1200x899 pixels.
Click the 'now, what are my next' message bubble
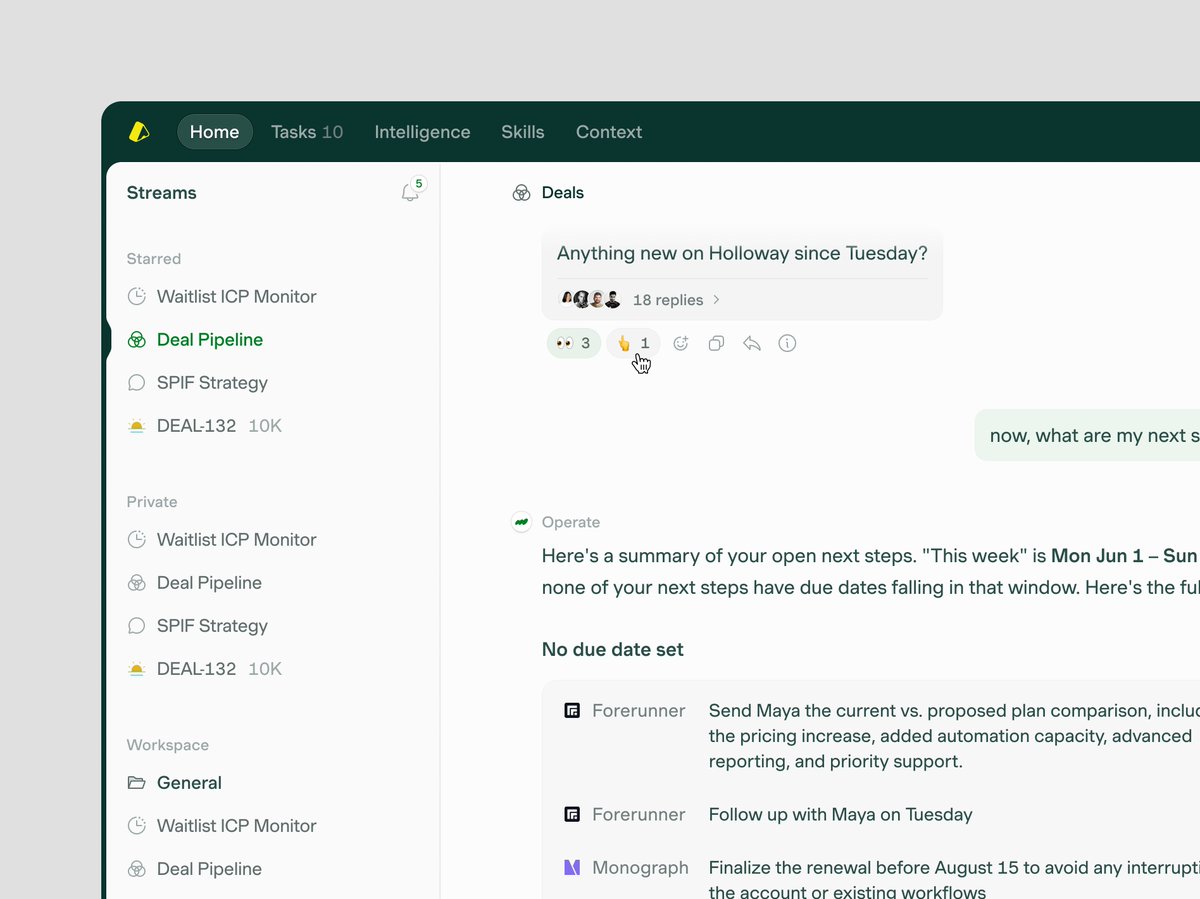(x=1088, y=436)
